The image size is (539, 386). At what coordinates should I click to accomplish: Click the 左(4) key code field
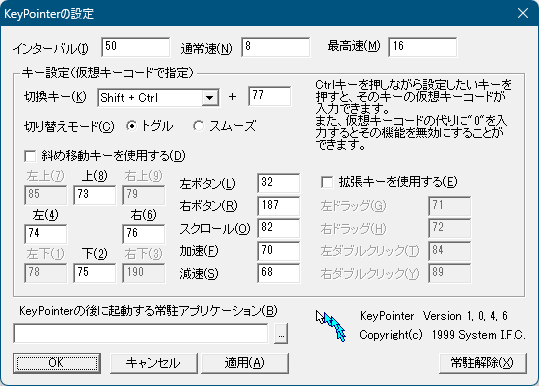(x=46, y=234)
